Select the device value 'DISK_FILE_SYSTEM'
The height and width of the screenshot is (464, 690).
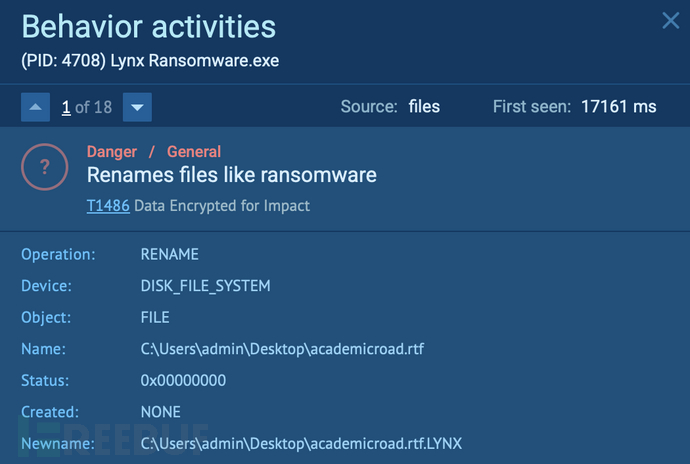(205, 286)
